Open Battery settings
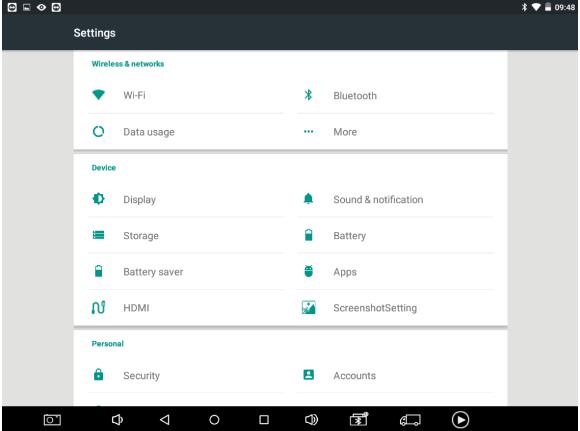The image size is (580, 431). [395, 236]
